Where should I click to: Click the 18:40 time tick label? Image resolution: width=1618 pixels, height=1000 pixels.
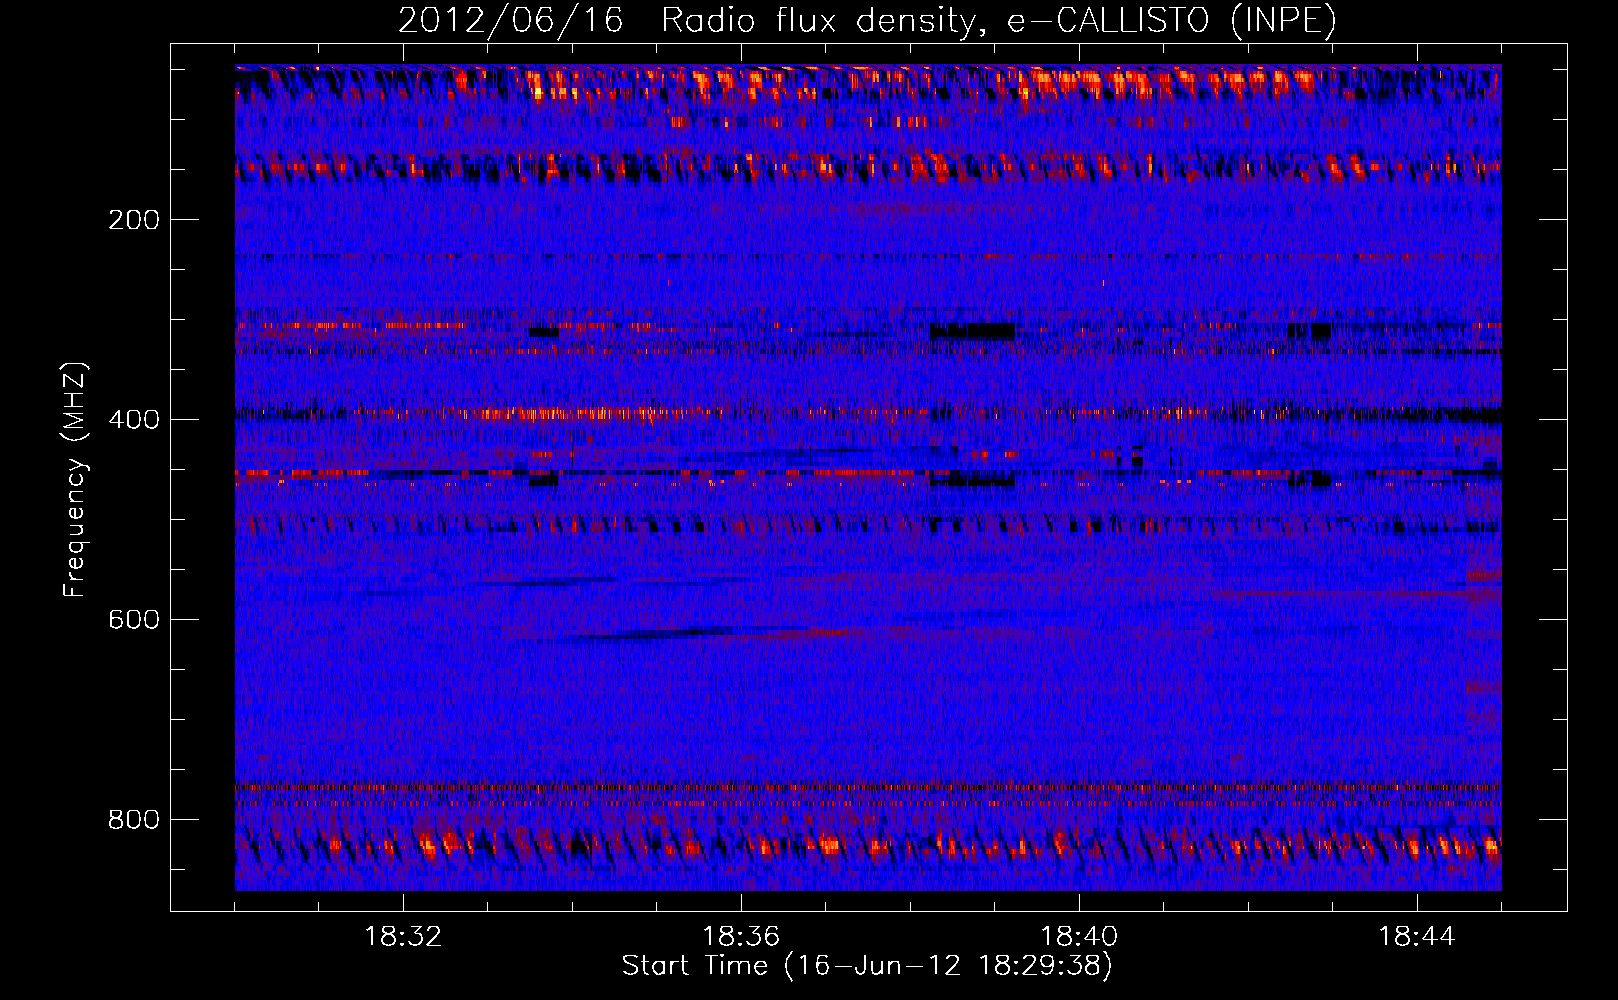1079,937
